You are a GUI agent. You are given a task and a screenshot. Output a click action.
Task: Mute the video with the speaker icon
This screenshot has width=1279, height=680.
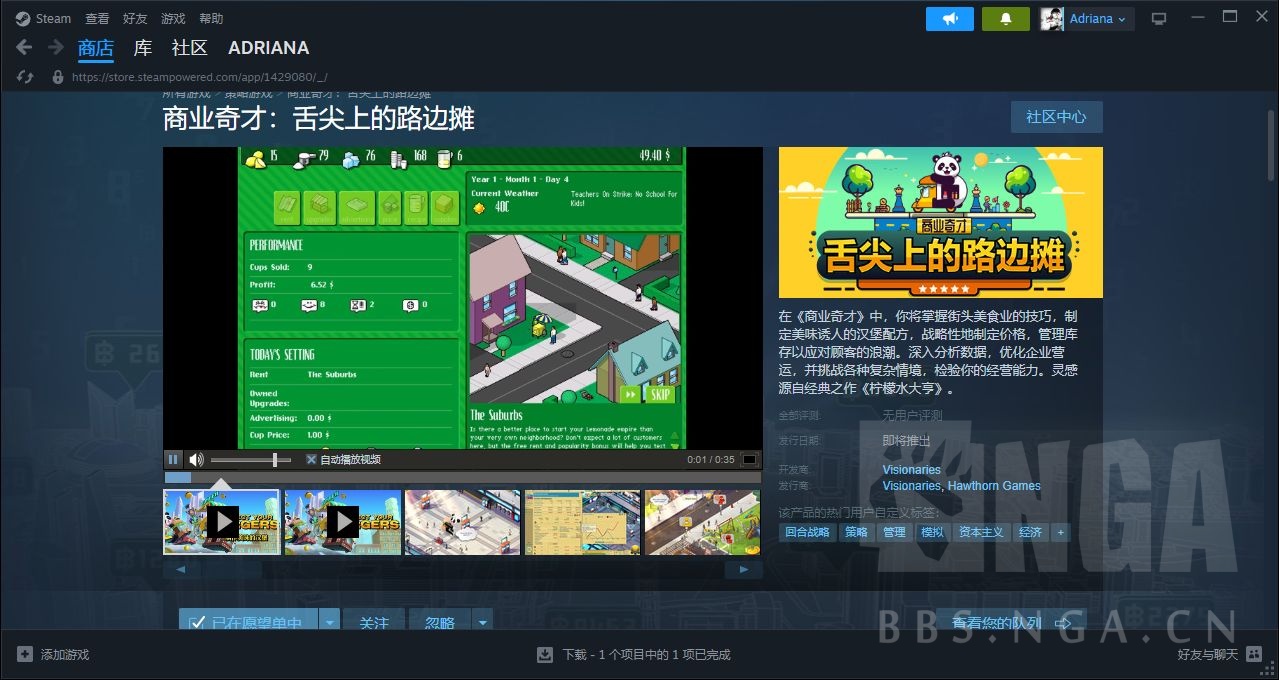(x=196, y=460)
